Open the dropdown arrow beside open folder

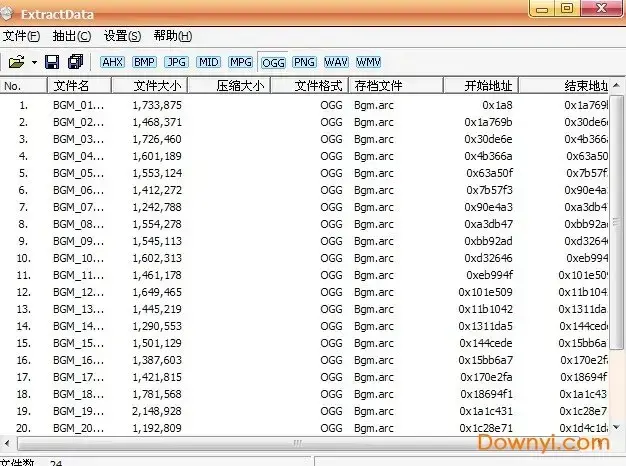(34, 62)
